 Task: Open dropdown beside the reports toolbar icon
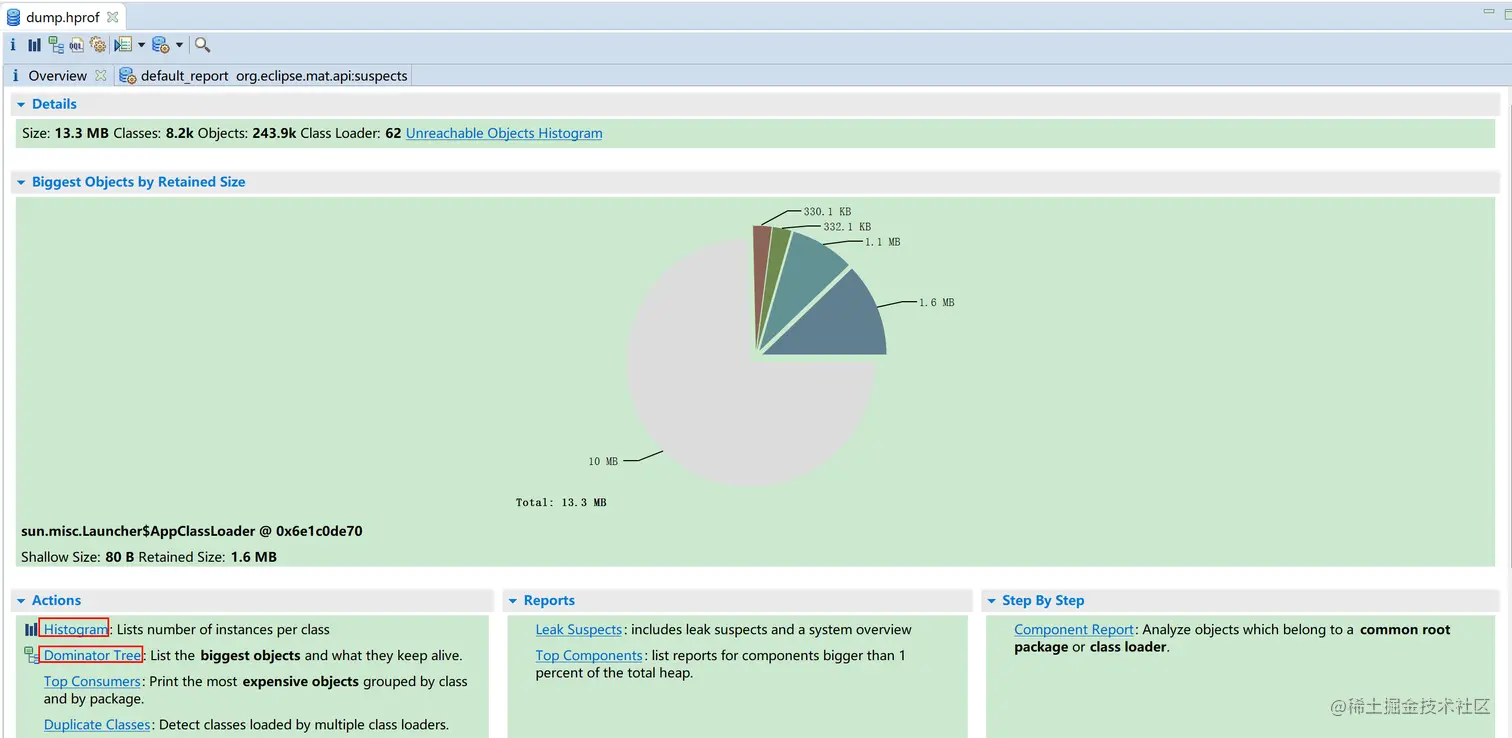141,45
